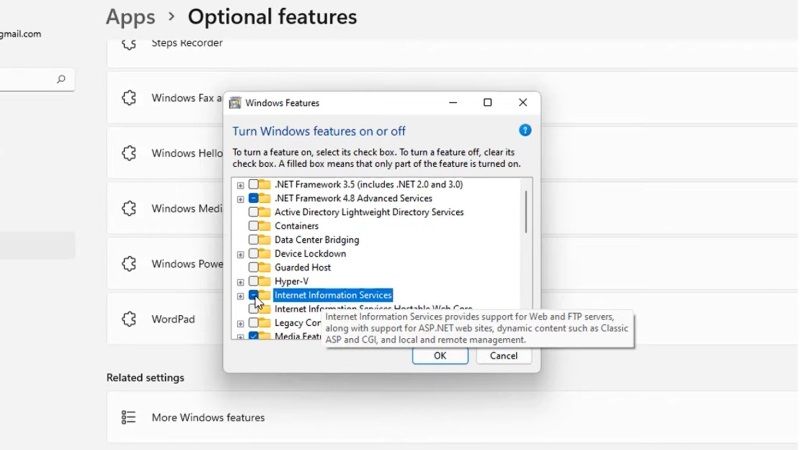Select the Hyper-V feature label
The image size is (800, 450).
click(x=291, y=281)
